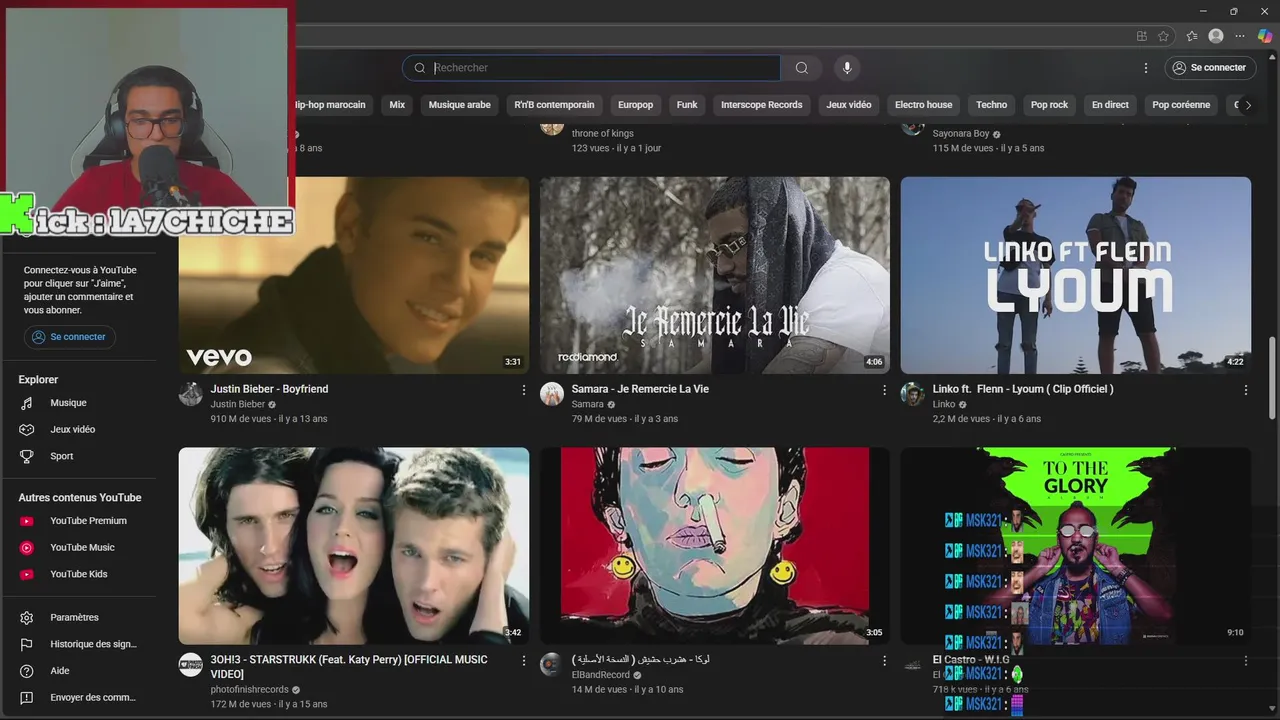Select the Electro house chip
Viewport: 1280px width, 720px height.
(924, 105)
